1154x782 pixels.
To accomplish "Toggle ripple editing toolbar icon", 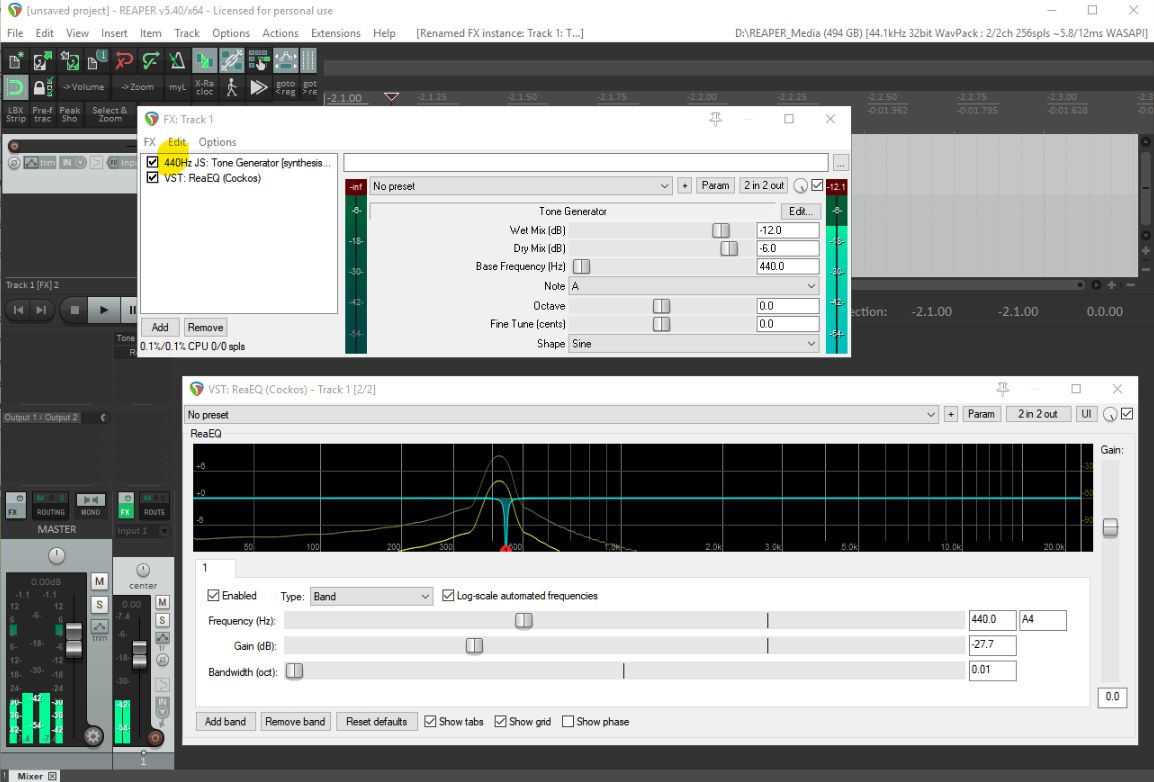I will [258, 61].
